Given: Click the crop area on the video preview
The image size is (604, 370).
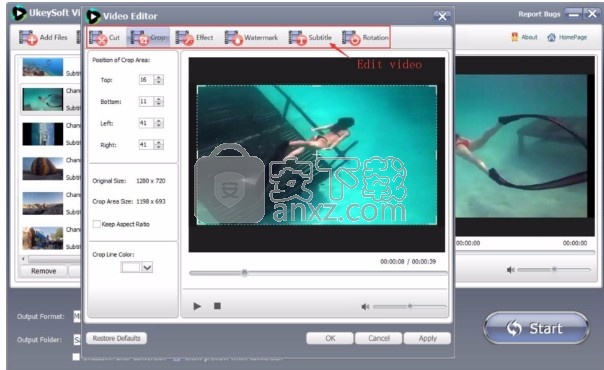Looking at the screenshot, I should [317, 155].
